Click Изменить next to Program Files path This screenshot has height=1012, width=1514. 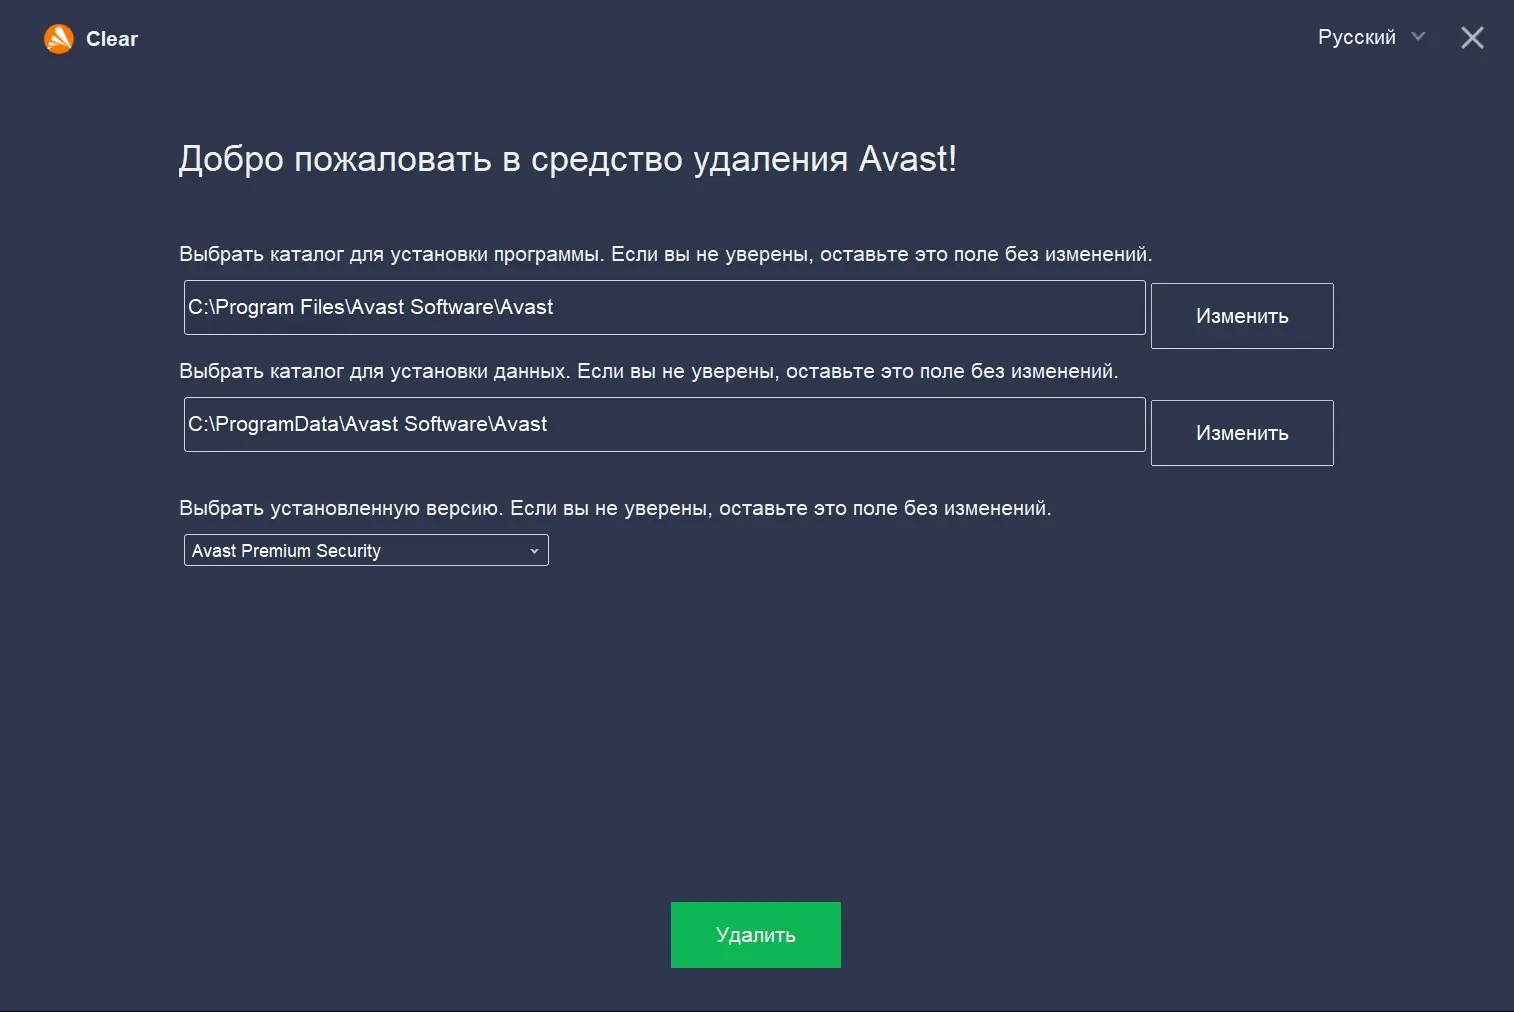tap(1242, 316)
